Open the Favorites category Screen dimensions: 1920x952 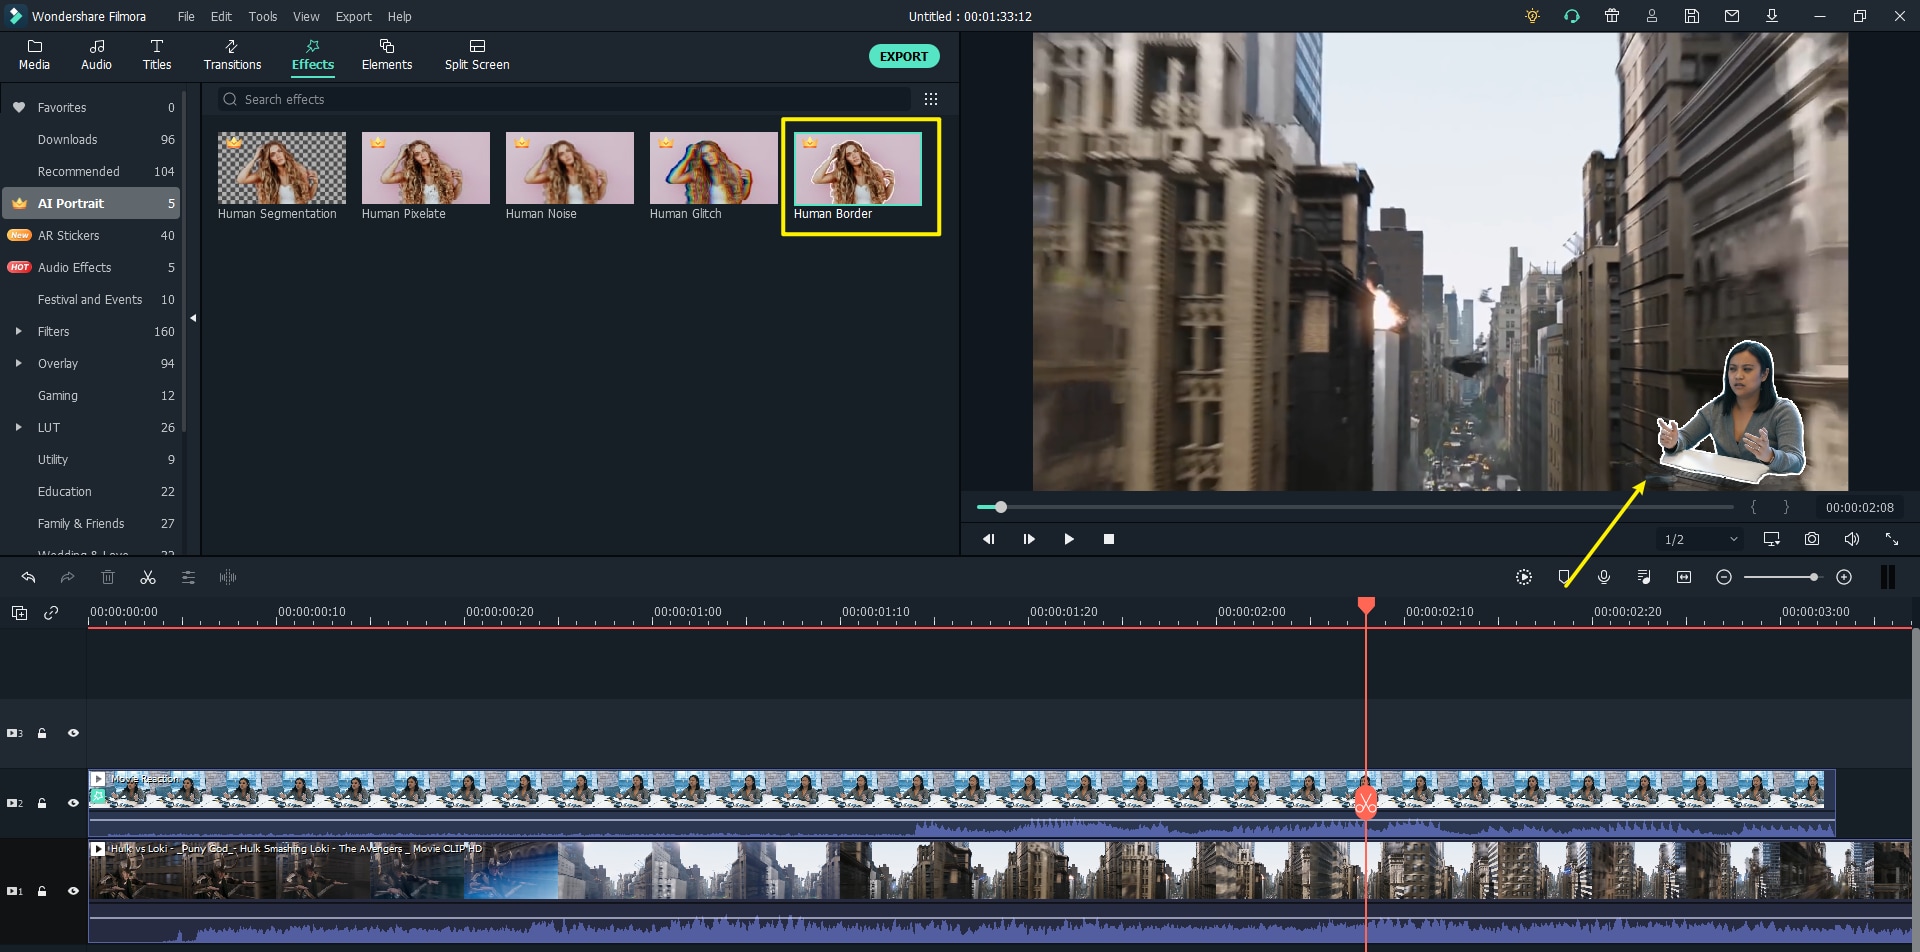point(91,107)
